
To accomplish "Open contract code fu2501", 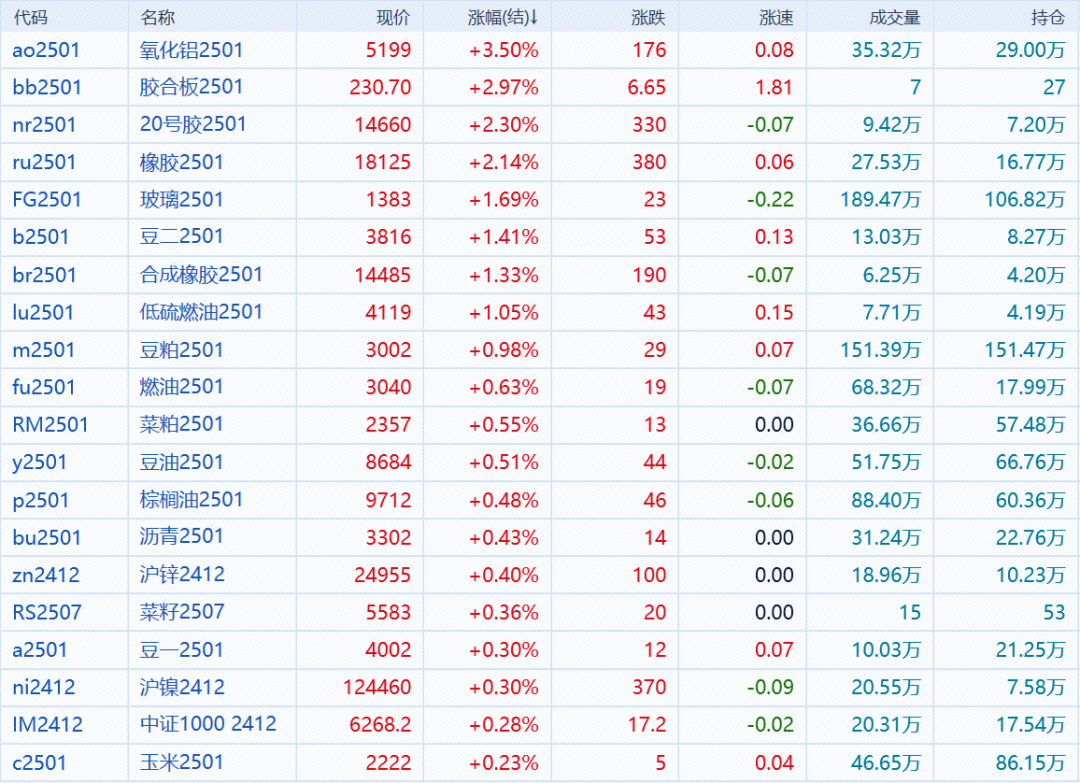I will [43, 387].
